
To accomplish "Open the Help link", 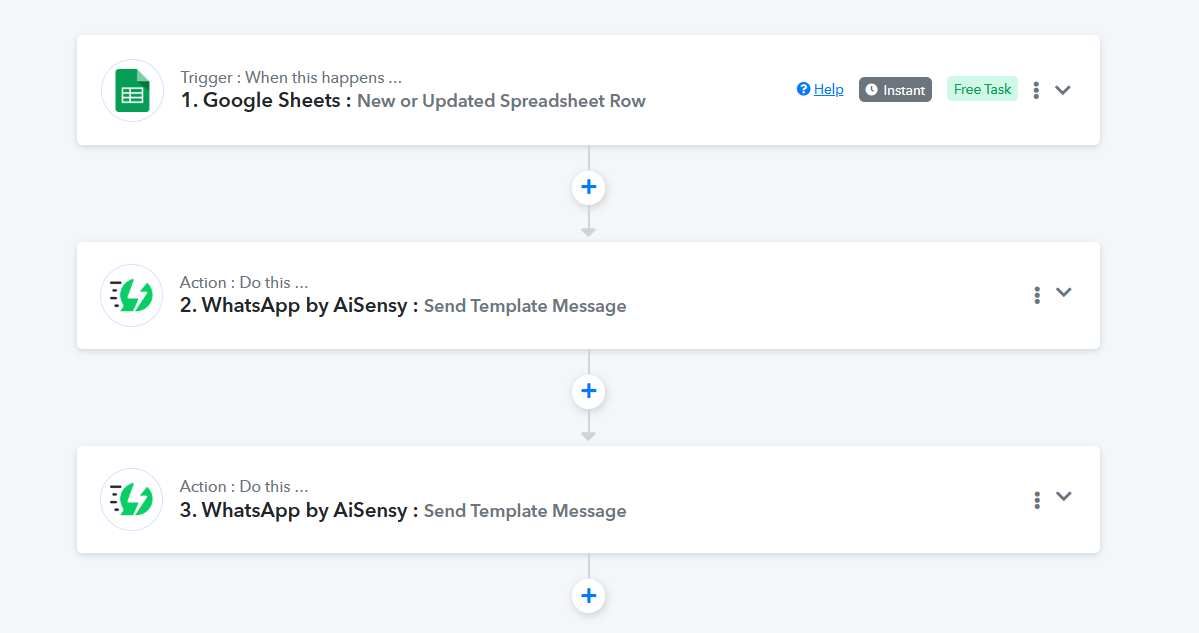I will pyautogui.click(x=828, y=89).
